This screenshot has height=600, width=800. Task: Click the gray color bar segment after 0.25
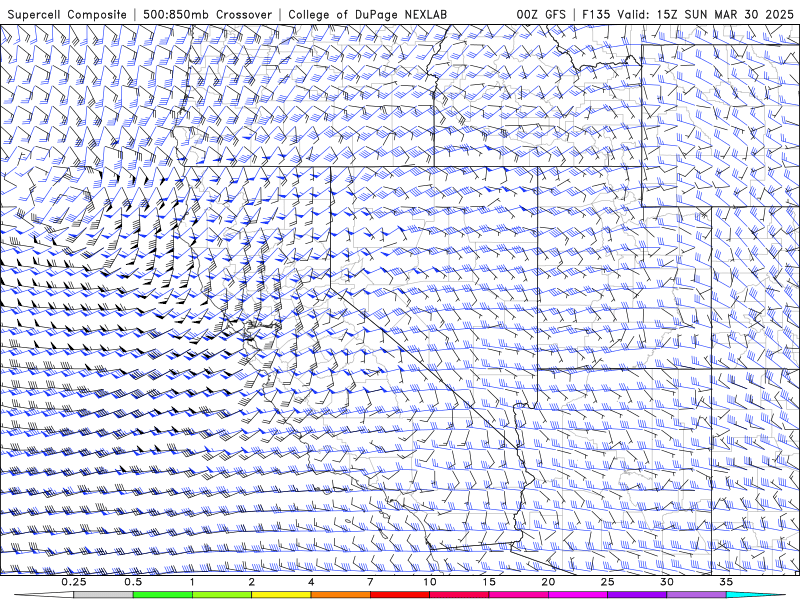(104, 595)
